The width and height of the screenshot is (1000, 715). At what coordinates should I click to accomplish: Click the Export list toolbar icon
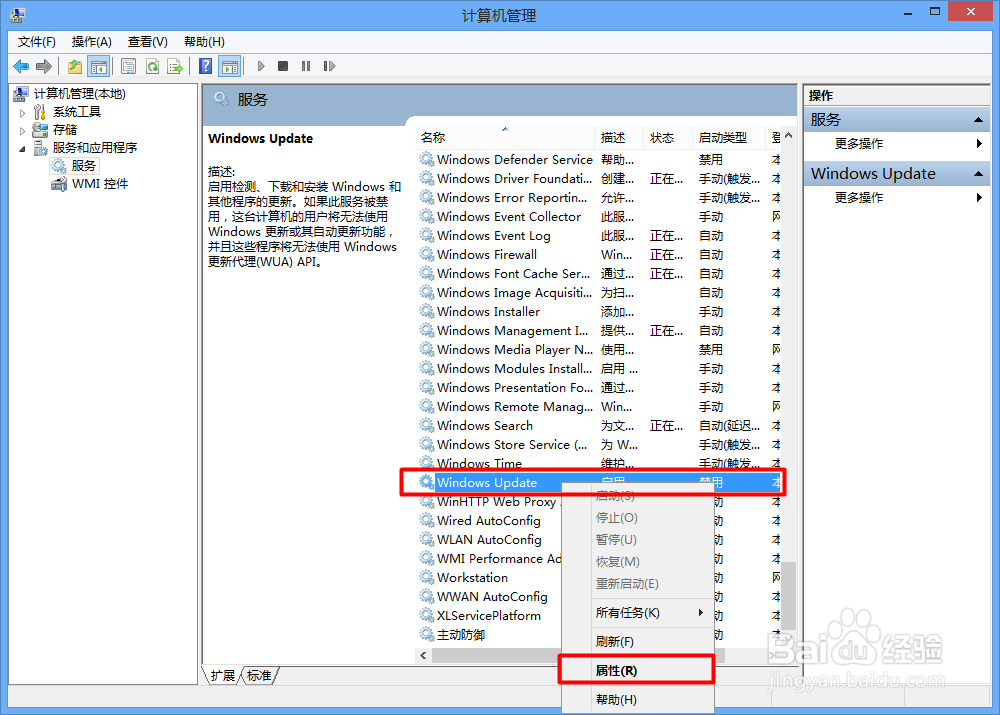[175, 66]
